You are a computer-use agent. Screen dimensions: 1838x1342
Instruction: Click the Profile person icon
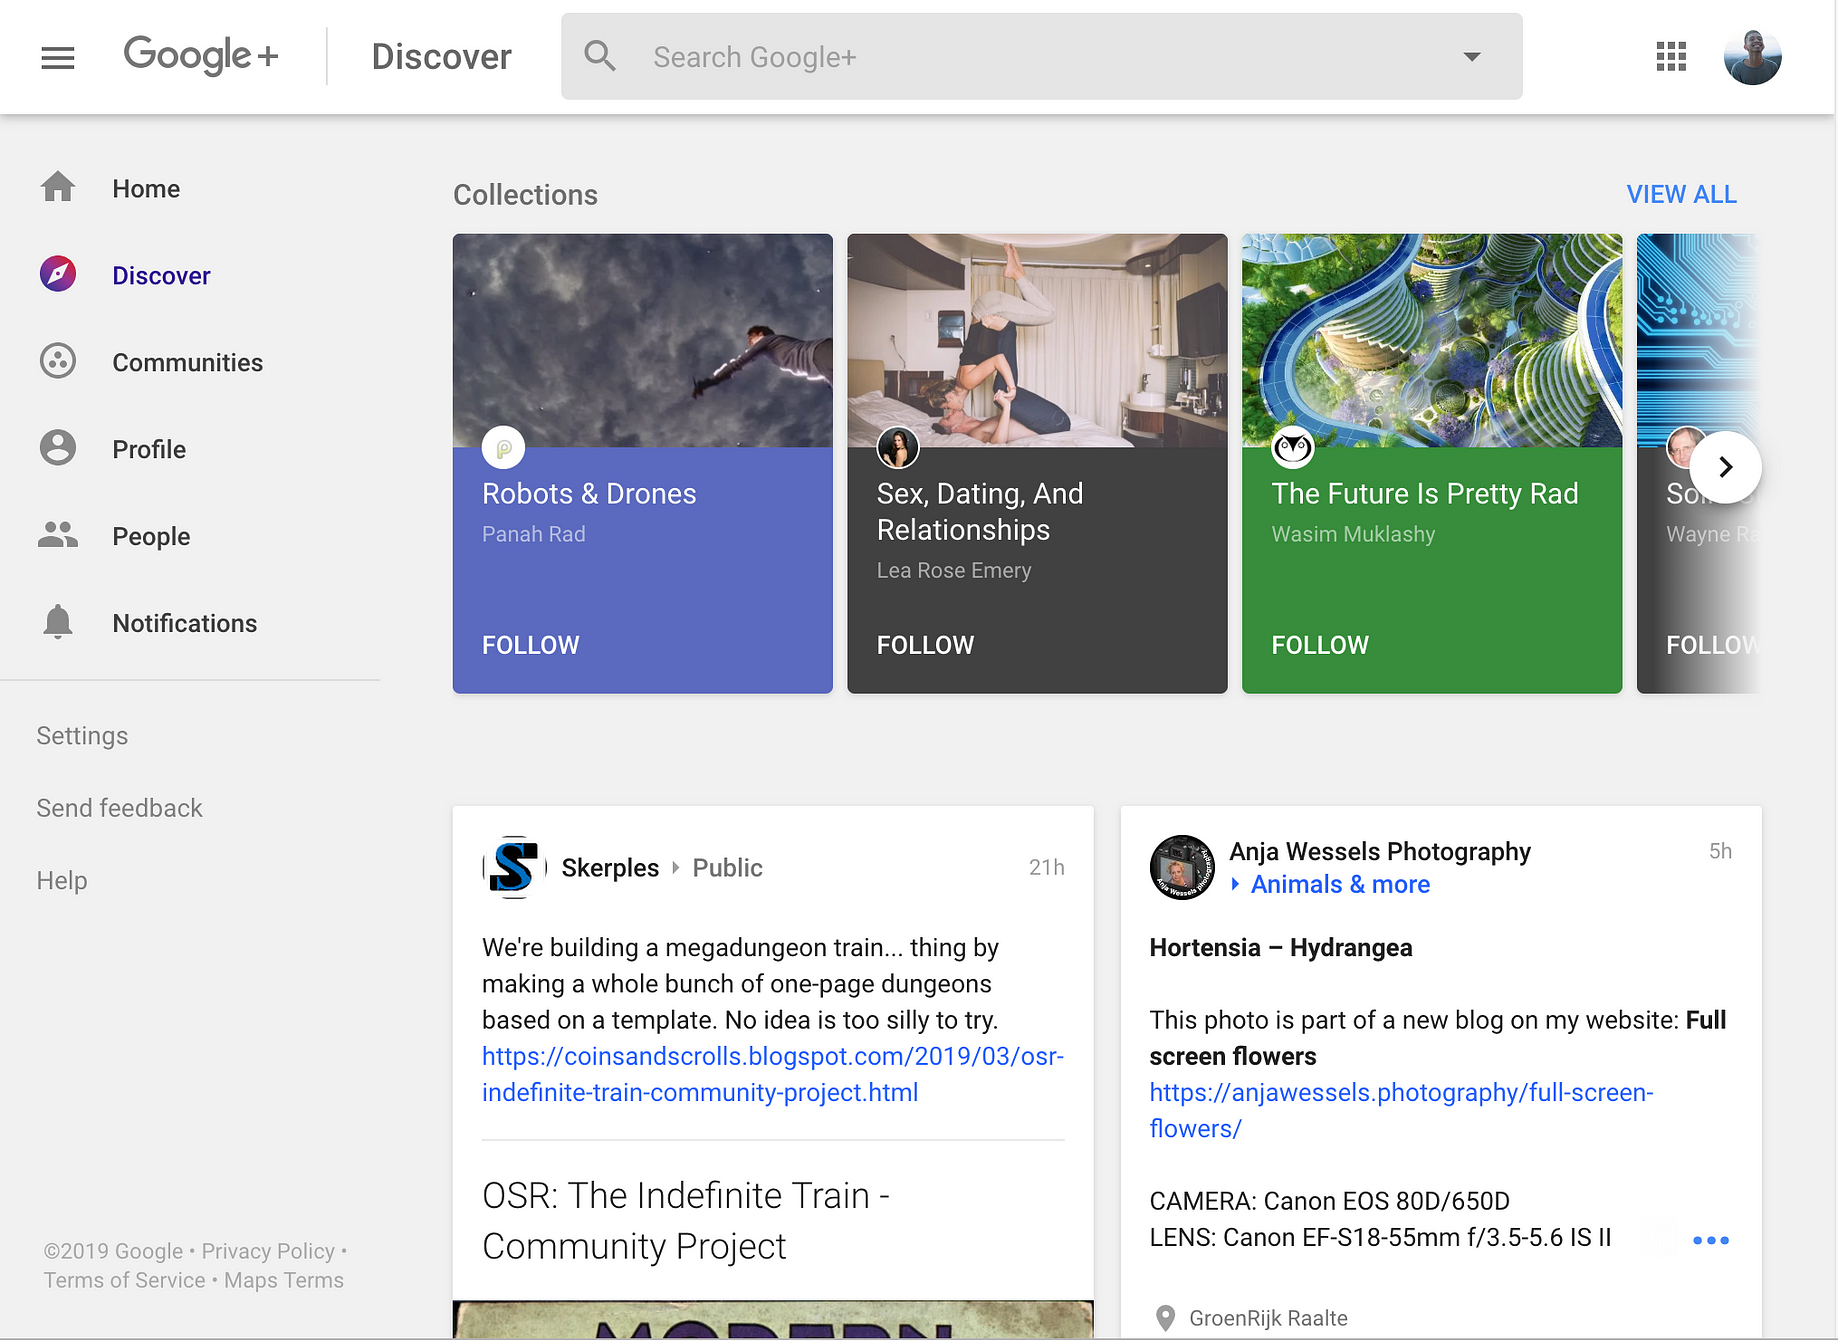pyautogui.click(x=58, y=448)
